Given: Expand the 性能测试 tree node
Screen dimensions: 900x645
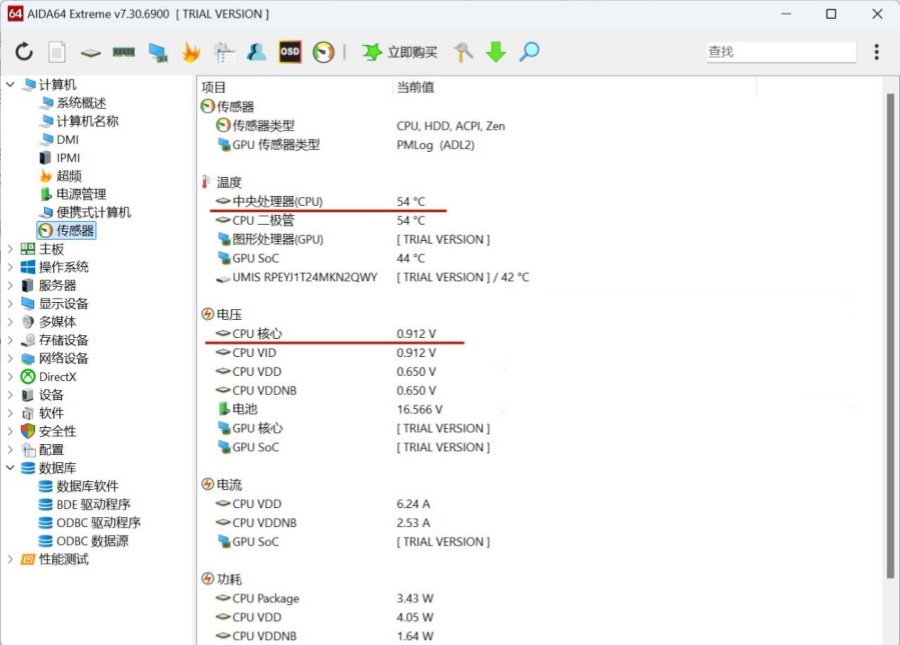Looking at the screenshot, I should [x=10, y=559].
